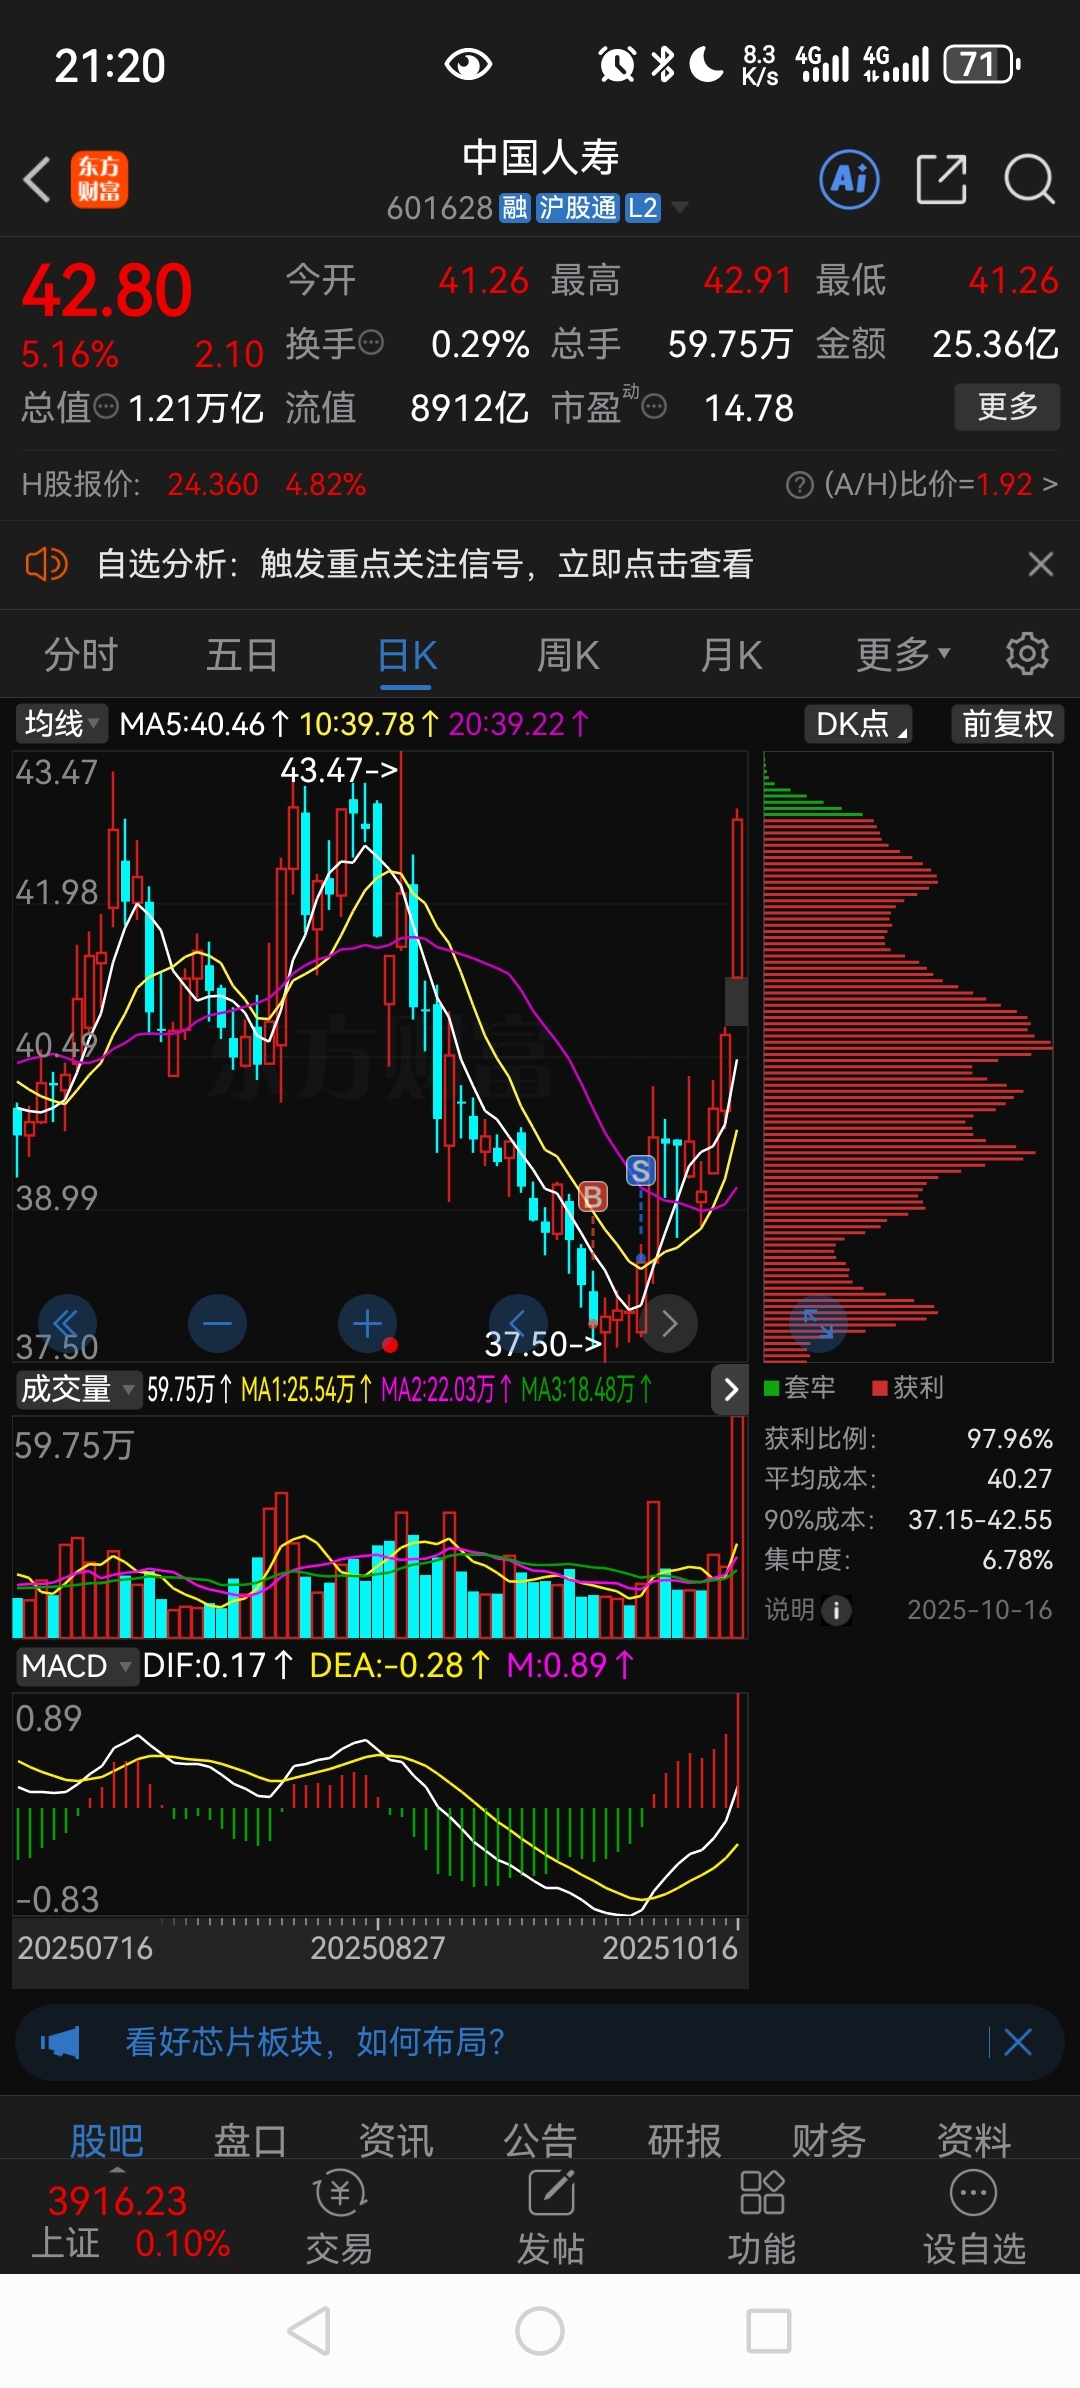Image resolution: width=1080 pixels, height=2388 pixels.
Task: Open the search magnifier icon
Action: click(x=1029, y=180)
